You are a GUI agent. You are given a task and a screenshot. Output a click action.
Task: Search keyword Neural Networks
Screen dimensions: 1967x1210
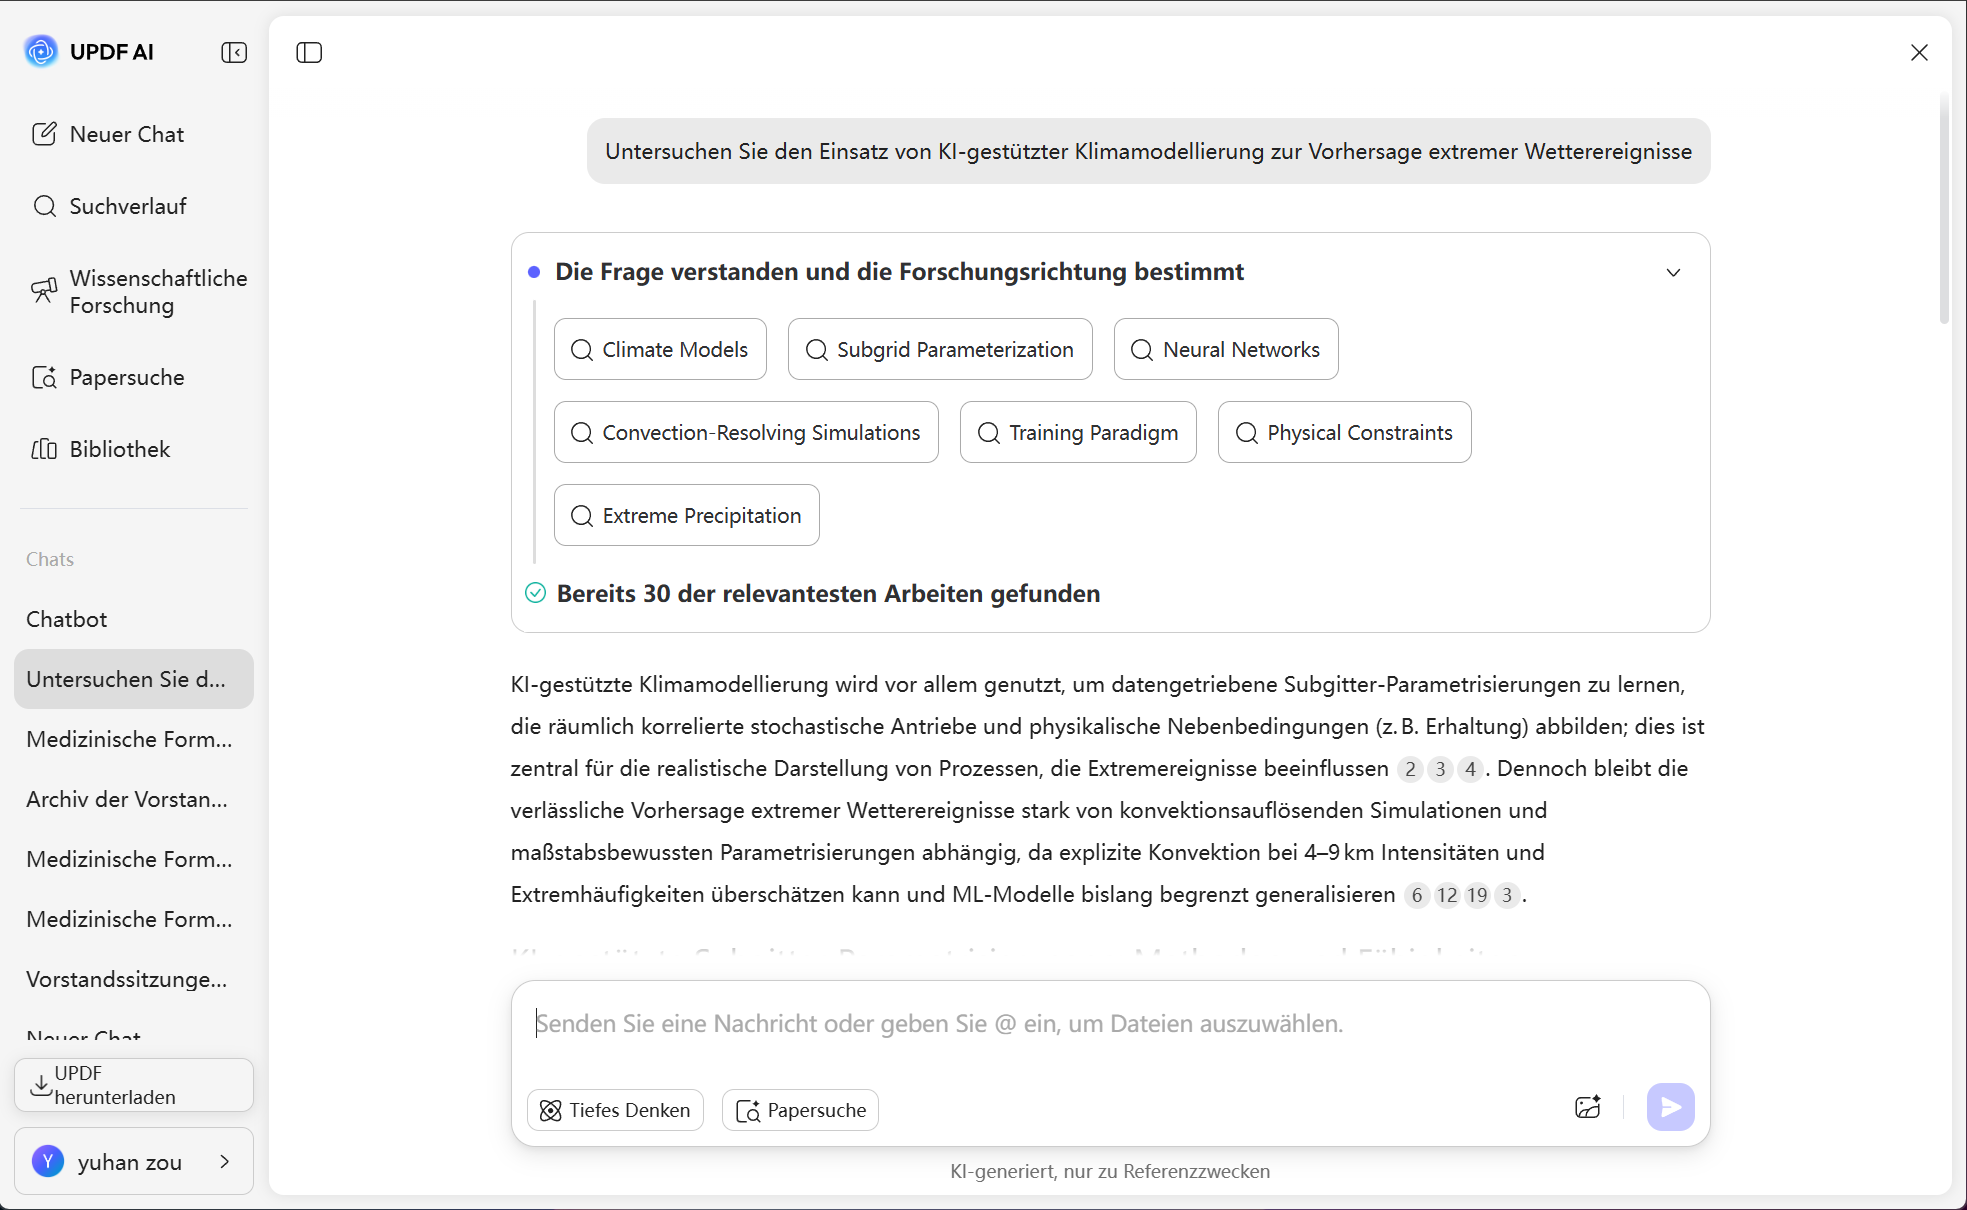point(1226,349)
